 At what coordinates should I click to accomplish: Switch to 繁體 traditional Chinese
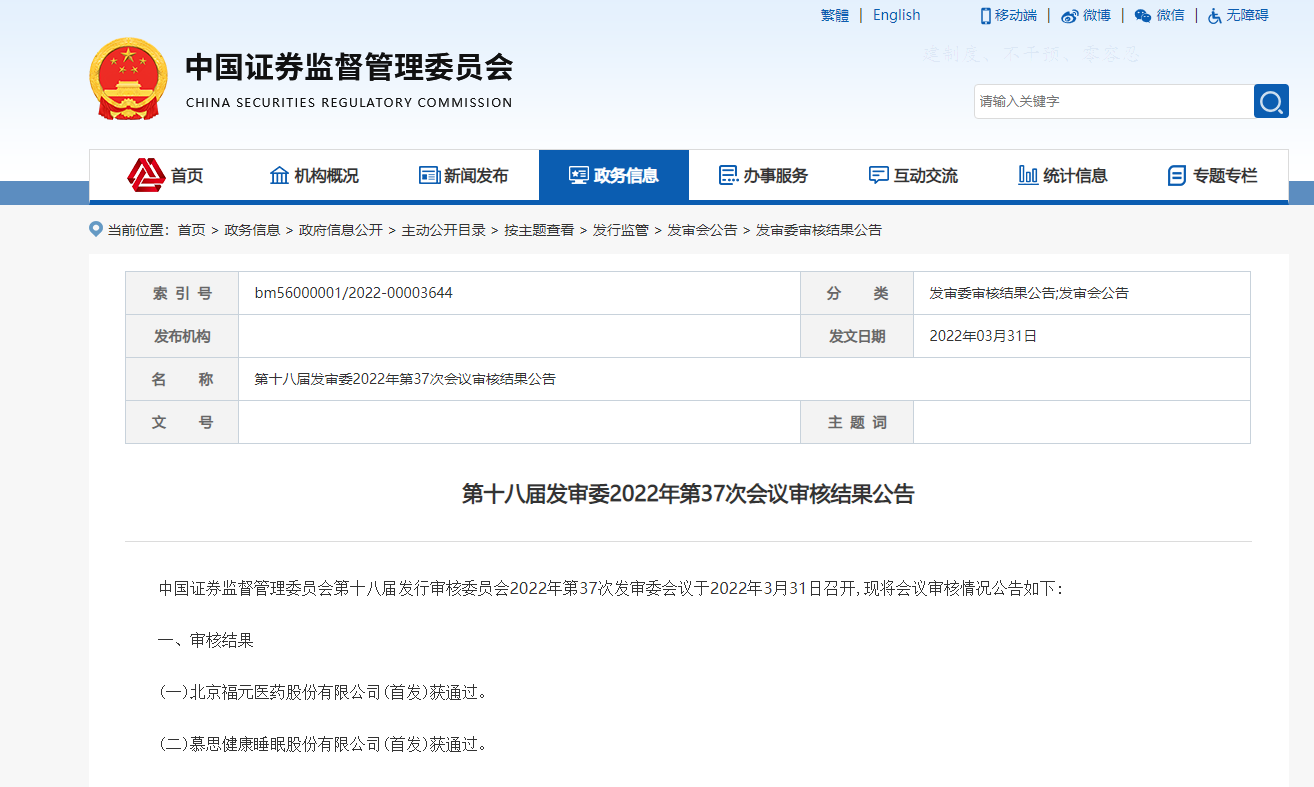pos(835,15)
